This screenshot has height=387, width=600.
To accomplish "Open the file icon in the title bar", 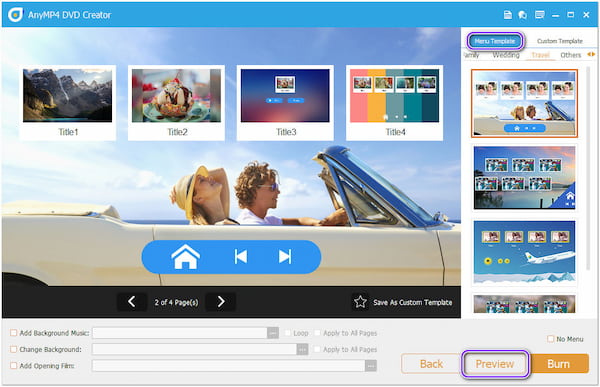I will [x=507, y=15].
